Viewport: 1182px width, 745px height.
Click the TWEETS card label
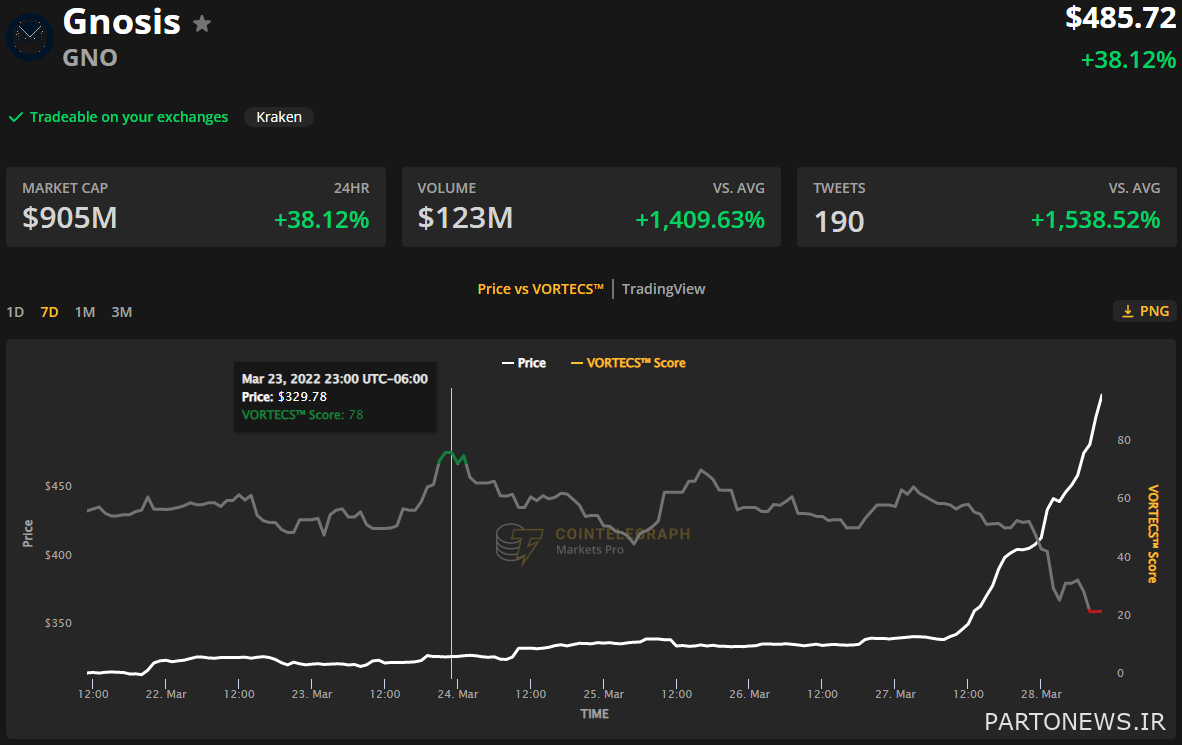click(839, 188)
